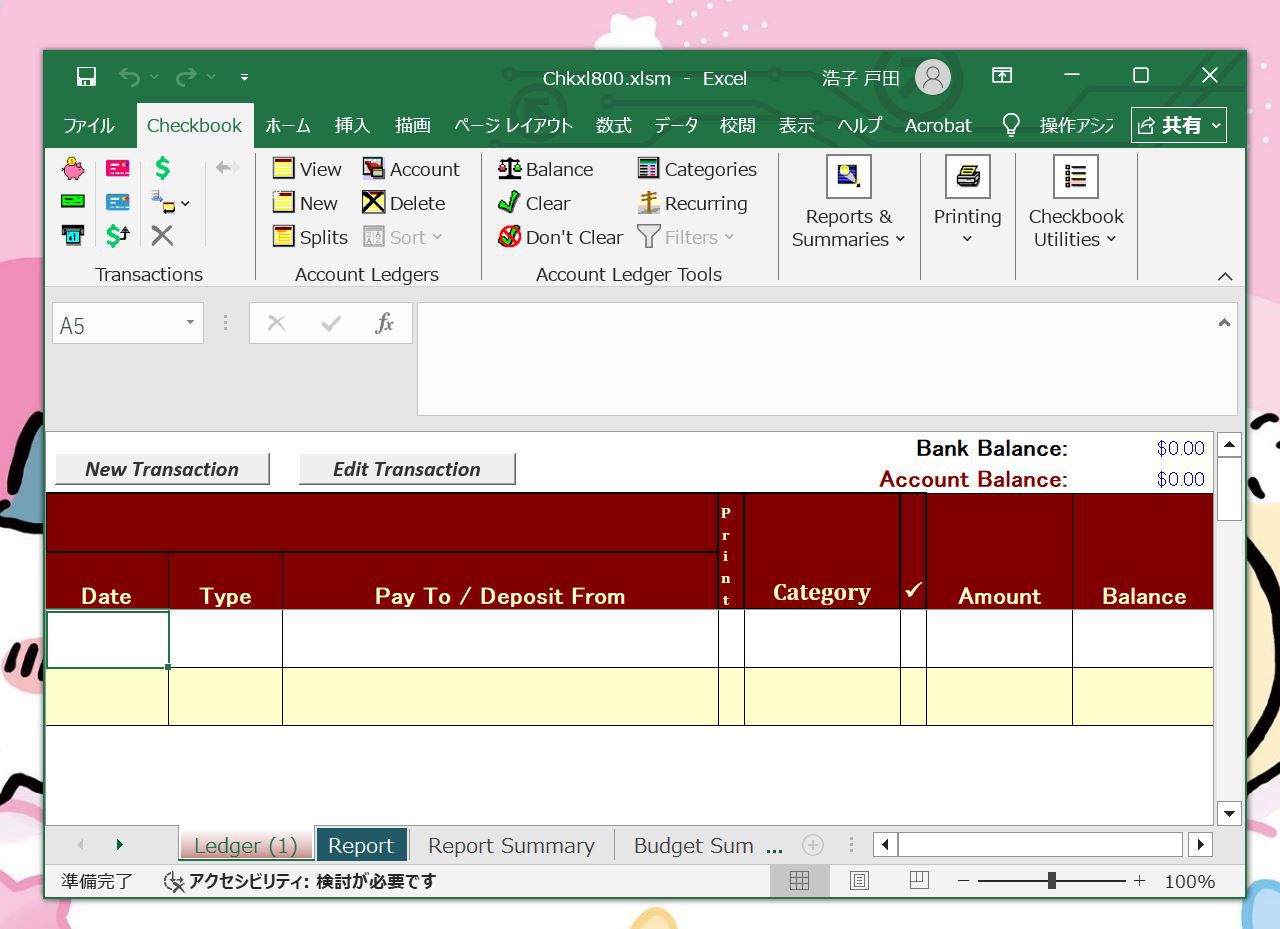Expand the Printing dropdown

[967, 203]
